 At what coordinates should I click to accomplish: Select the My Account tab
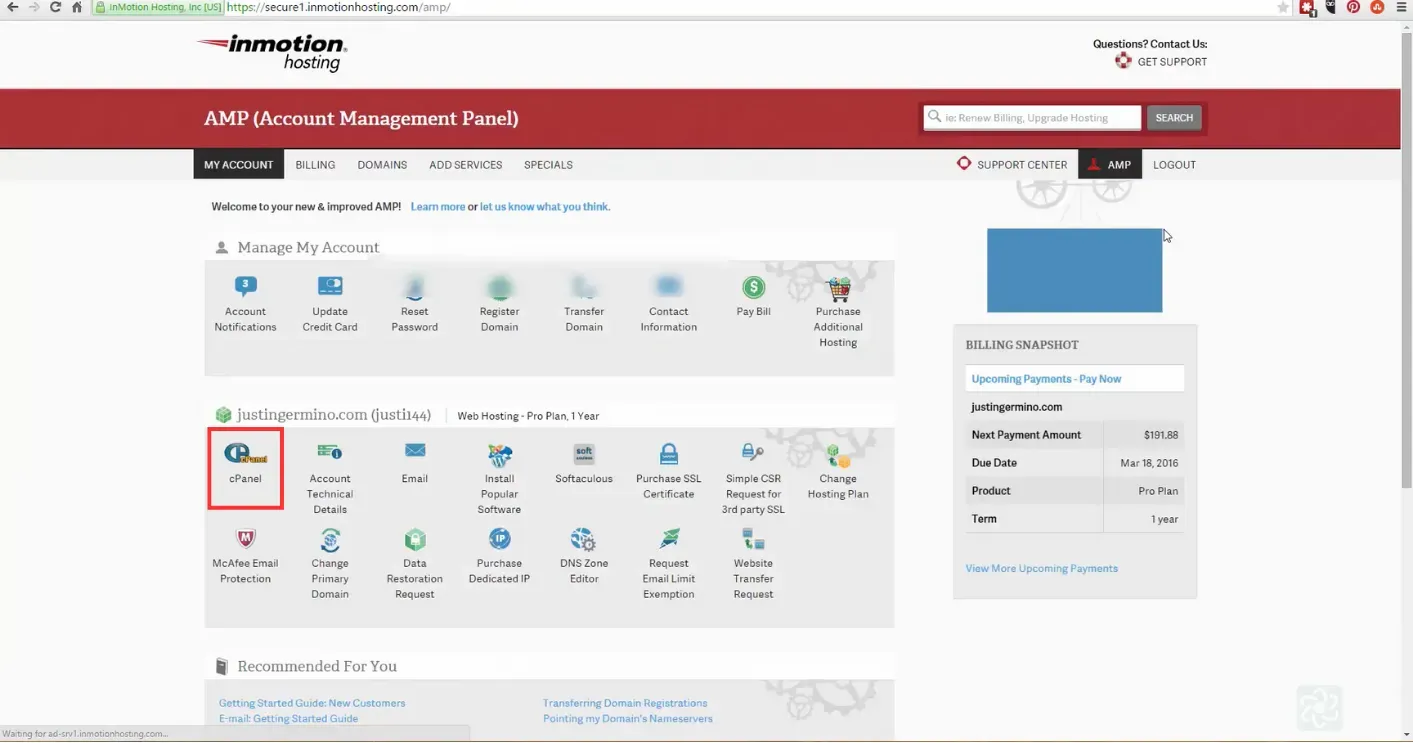(x=238, y=165)
